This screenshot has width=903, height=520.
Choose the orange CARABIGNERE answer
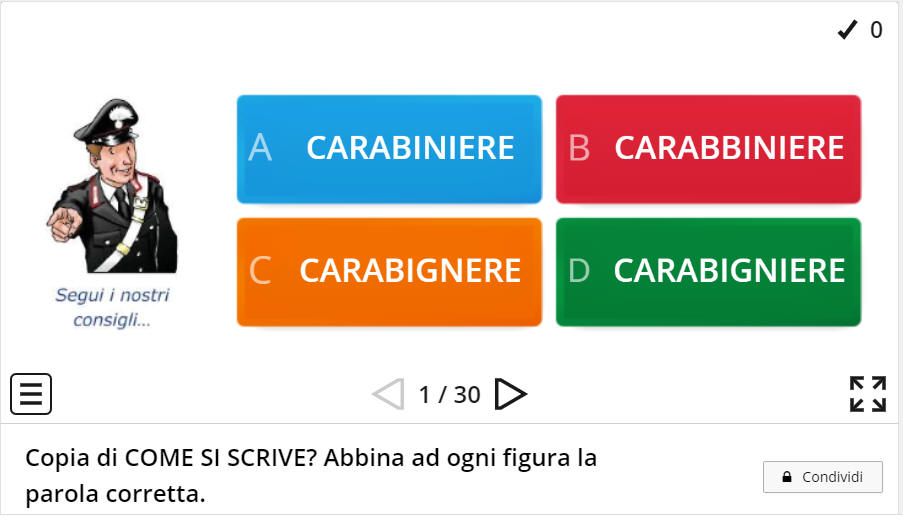(389, 272)
